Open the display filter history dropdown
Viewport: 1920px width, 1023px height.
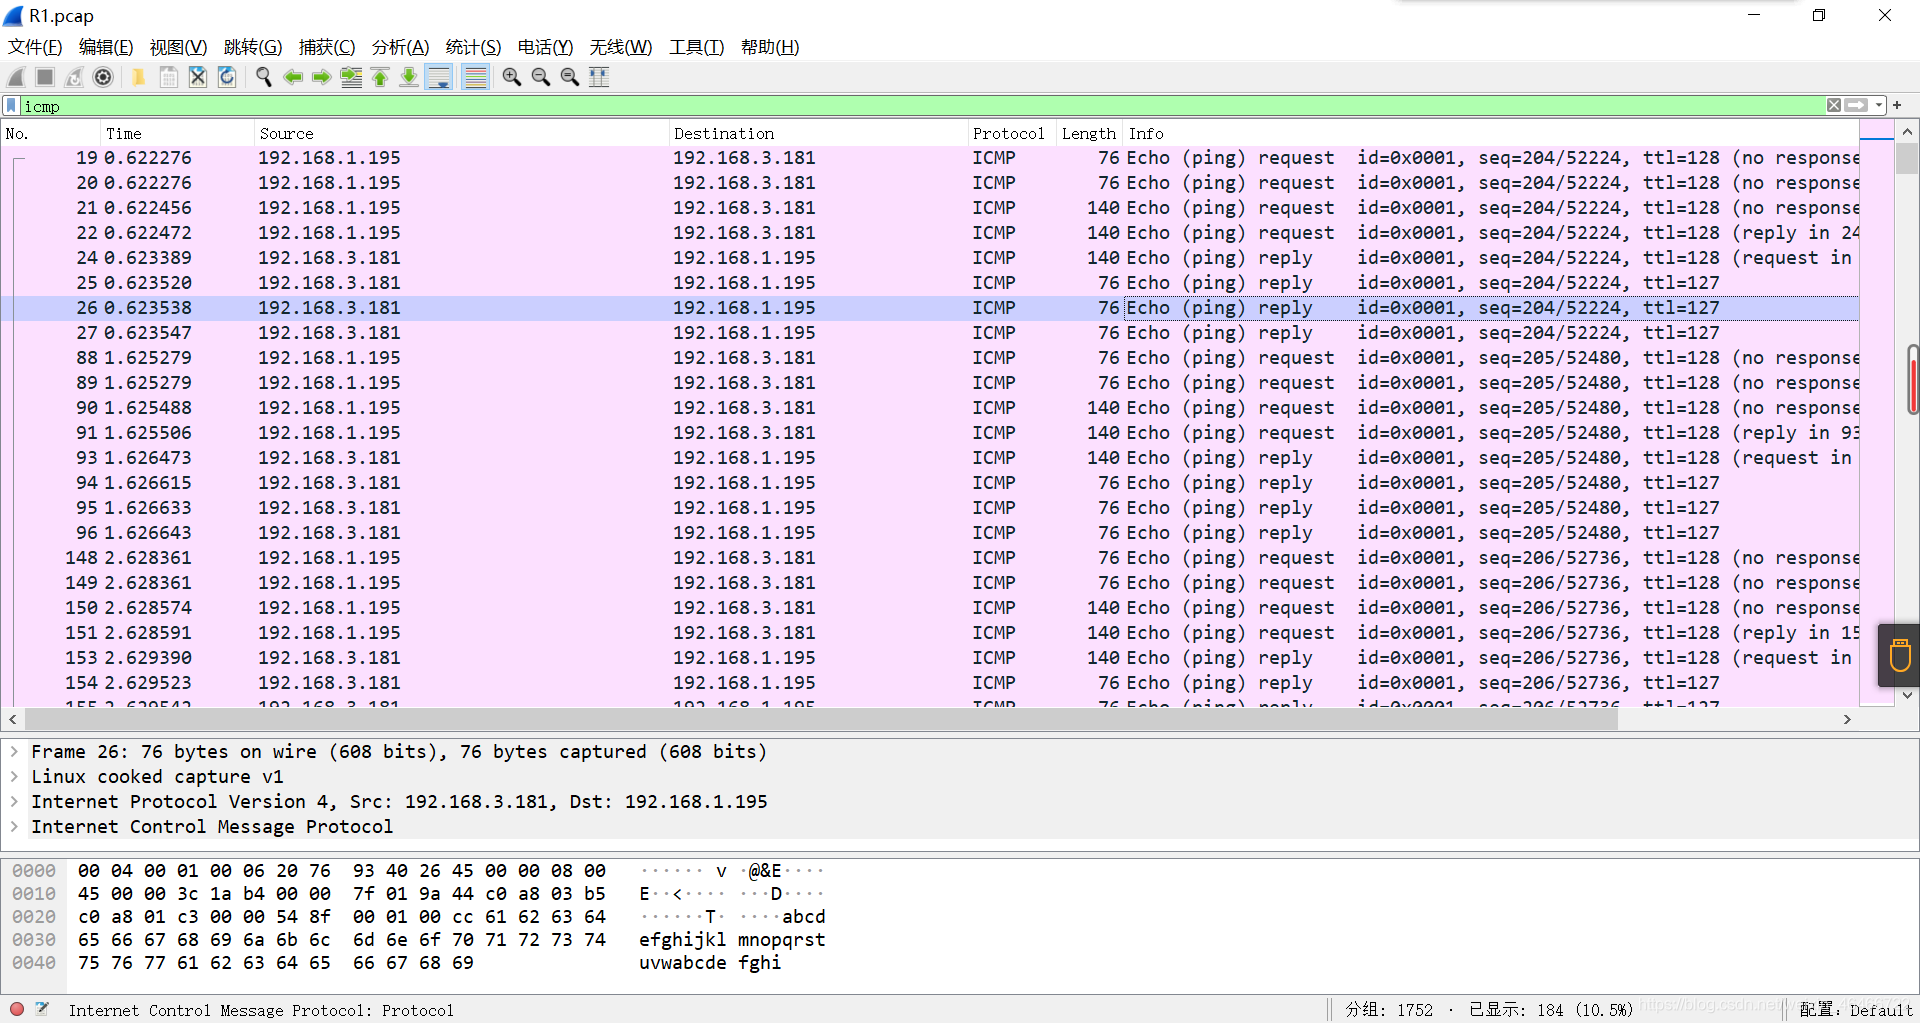[x=1878, y=105]
